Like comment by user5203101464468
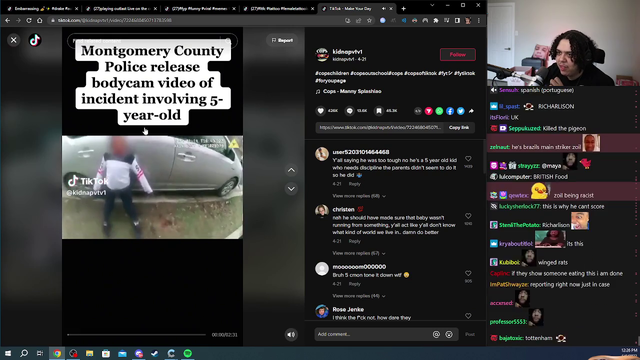This screenshot has width=640, height=360. click(x=468, y=158)
